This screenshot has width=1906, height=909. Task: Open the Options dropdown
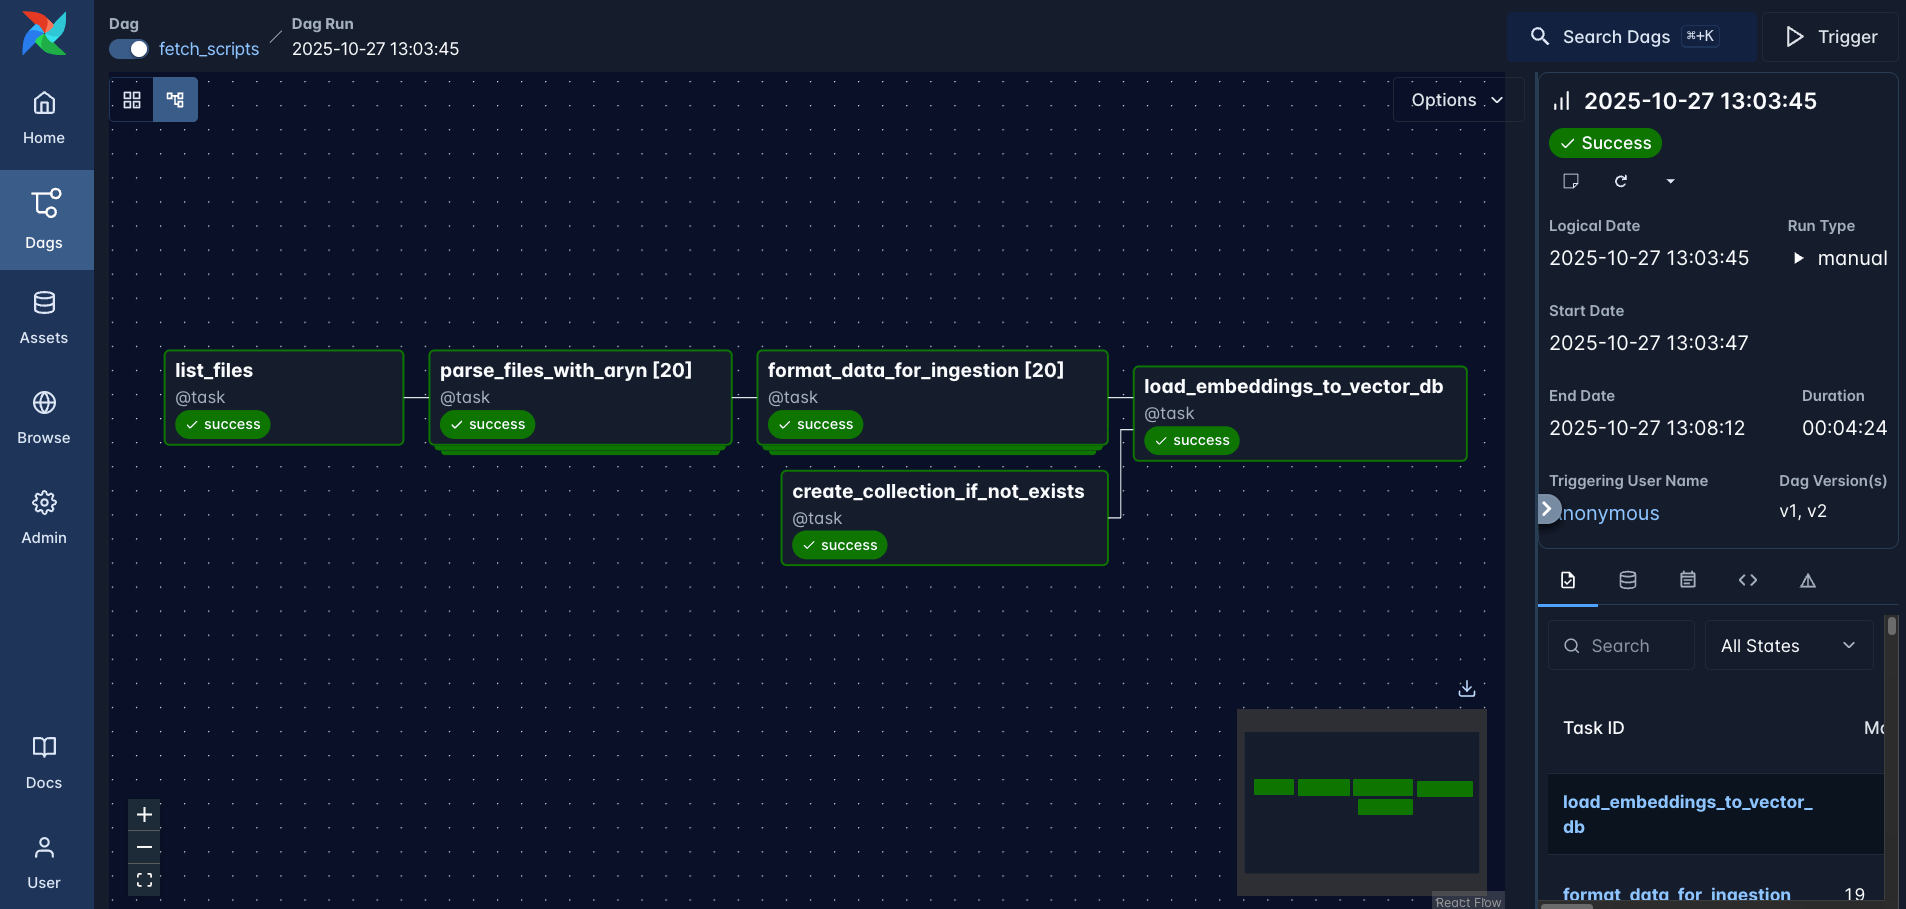click(1456, 100)
